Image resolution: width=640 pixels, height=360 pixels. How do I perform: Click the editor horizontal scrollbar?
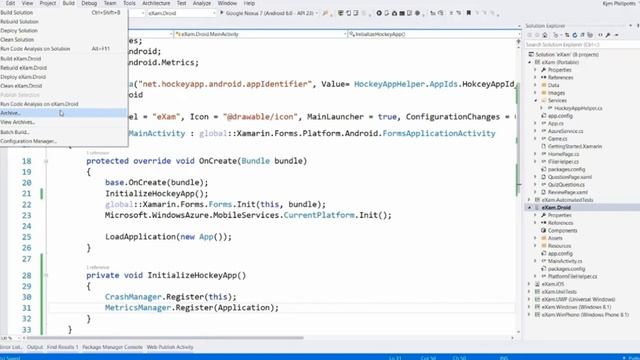click(x=165, y=338)
